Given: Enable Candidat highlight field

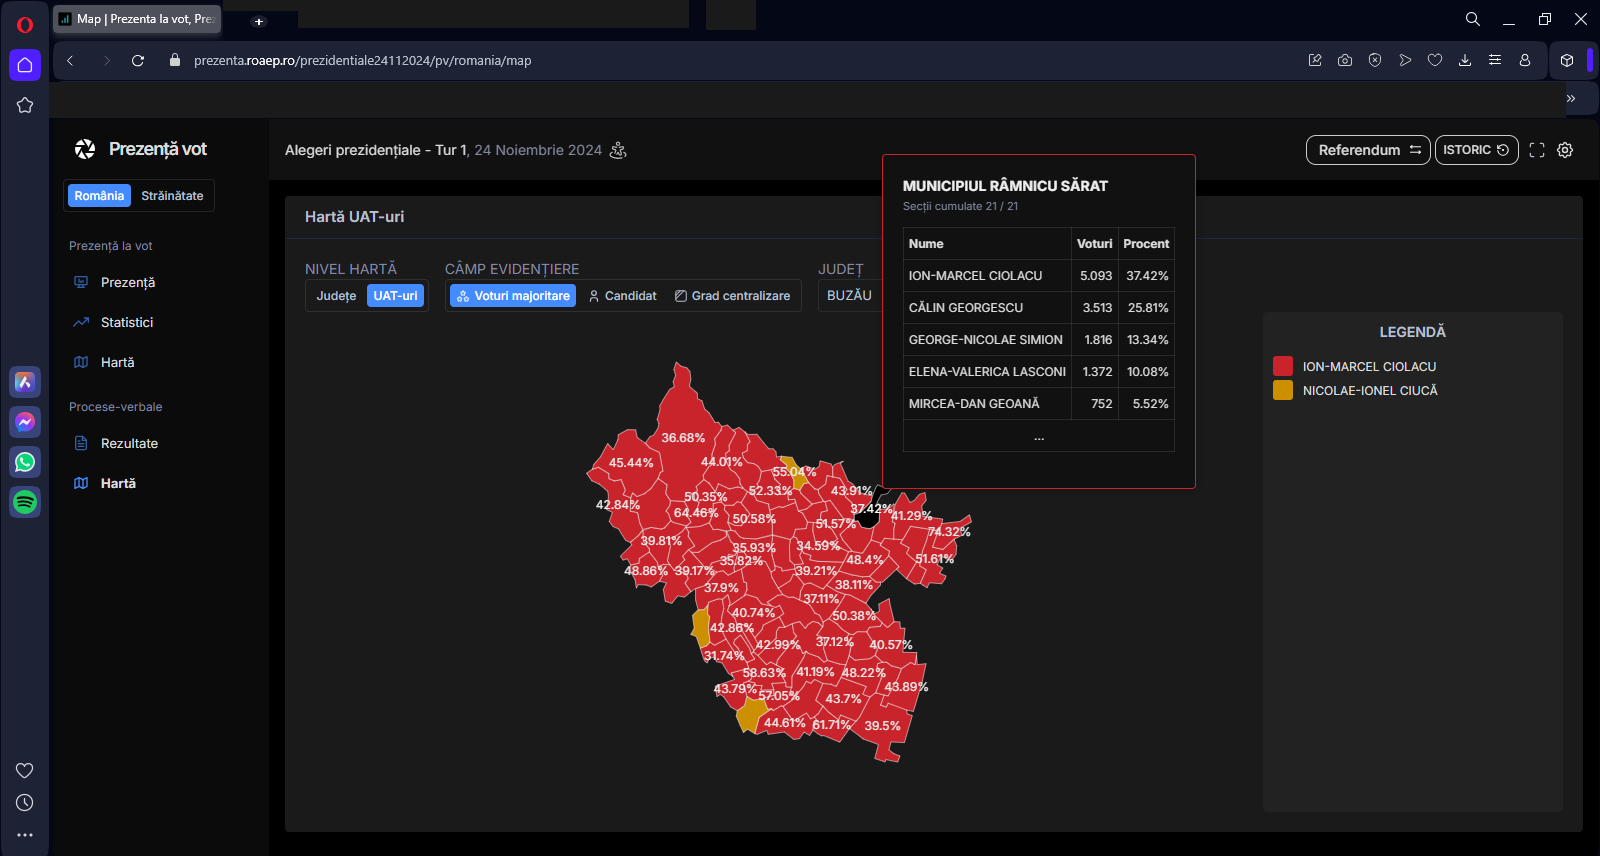Looking at the screenshot, I should tap(622, 296).
